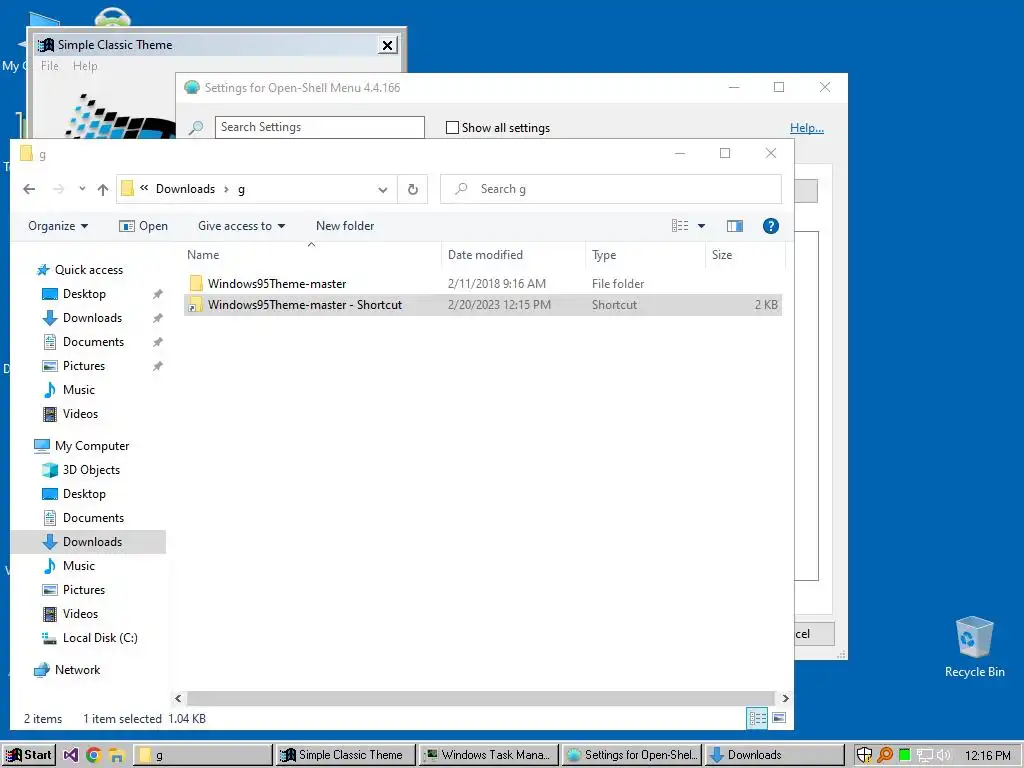Open recent locations dropdown arrow

point(82,189)
